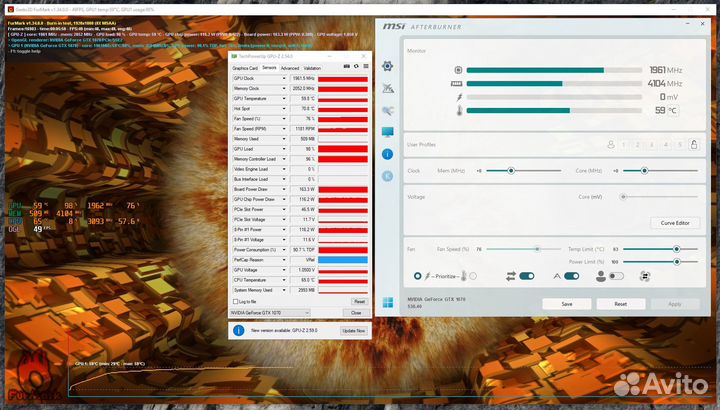Click the profile lock icon
Viewport: 720px width, 410px height.
point(694,145)
